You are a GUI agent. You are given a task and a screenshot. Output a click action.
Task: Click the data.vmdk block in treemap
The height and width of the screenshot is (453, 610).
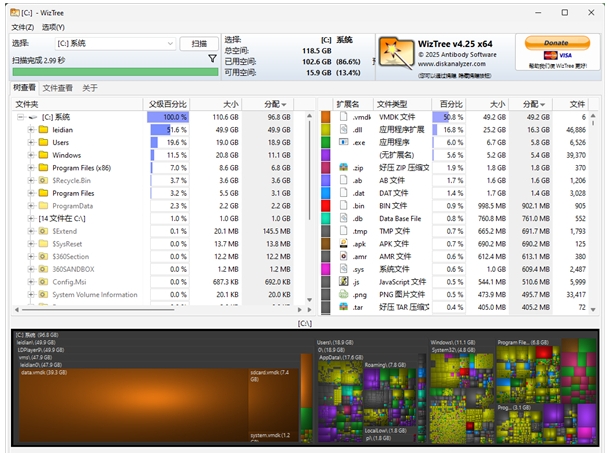pyautogui.click(x=133, y=405)
